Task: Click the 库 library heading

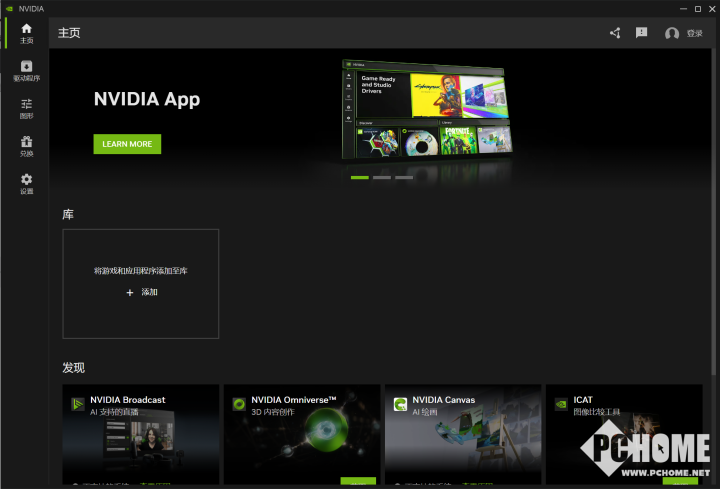Action: point(68,214)
